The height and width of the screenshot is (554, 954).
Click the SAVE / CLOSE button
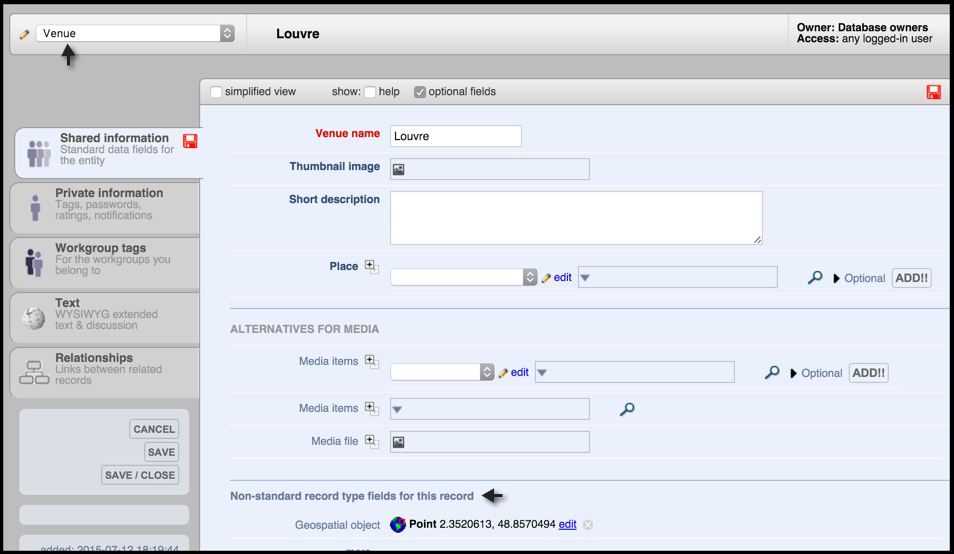tap(140, 475)
